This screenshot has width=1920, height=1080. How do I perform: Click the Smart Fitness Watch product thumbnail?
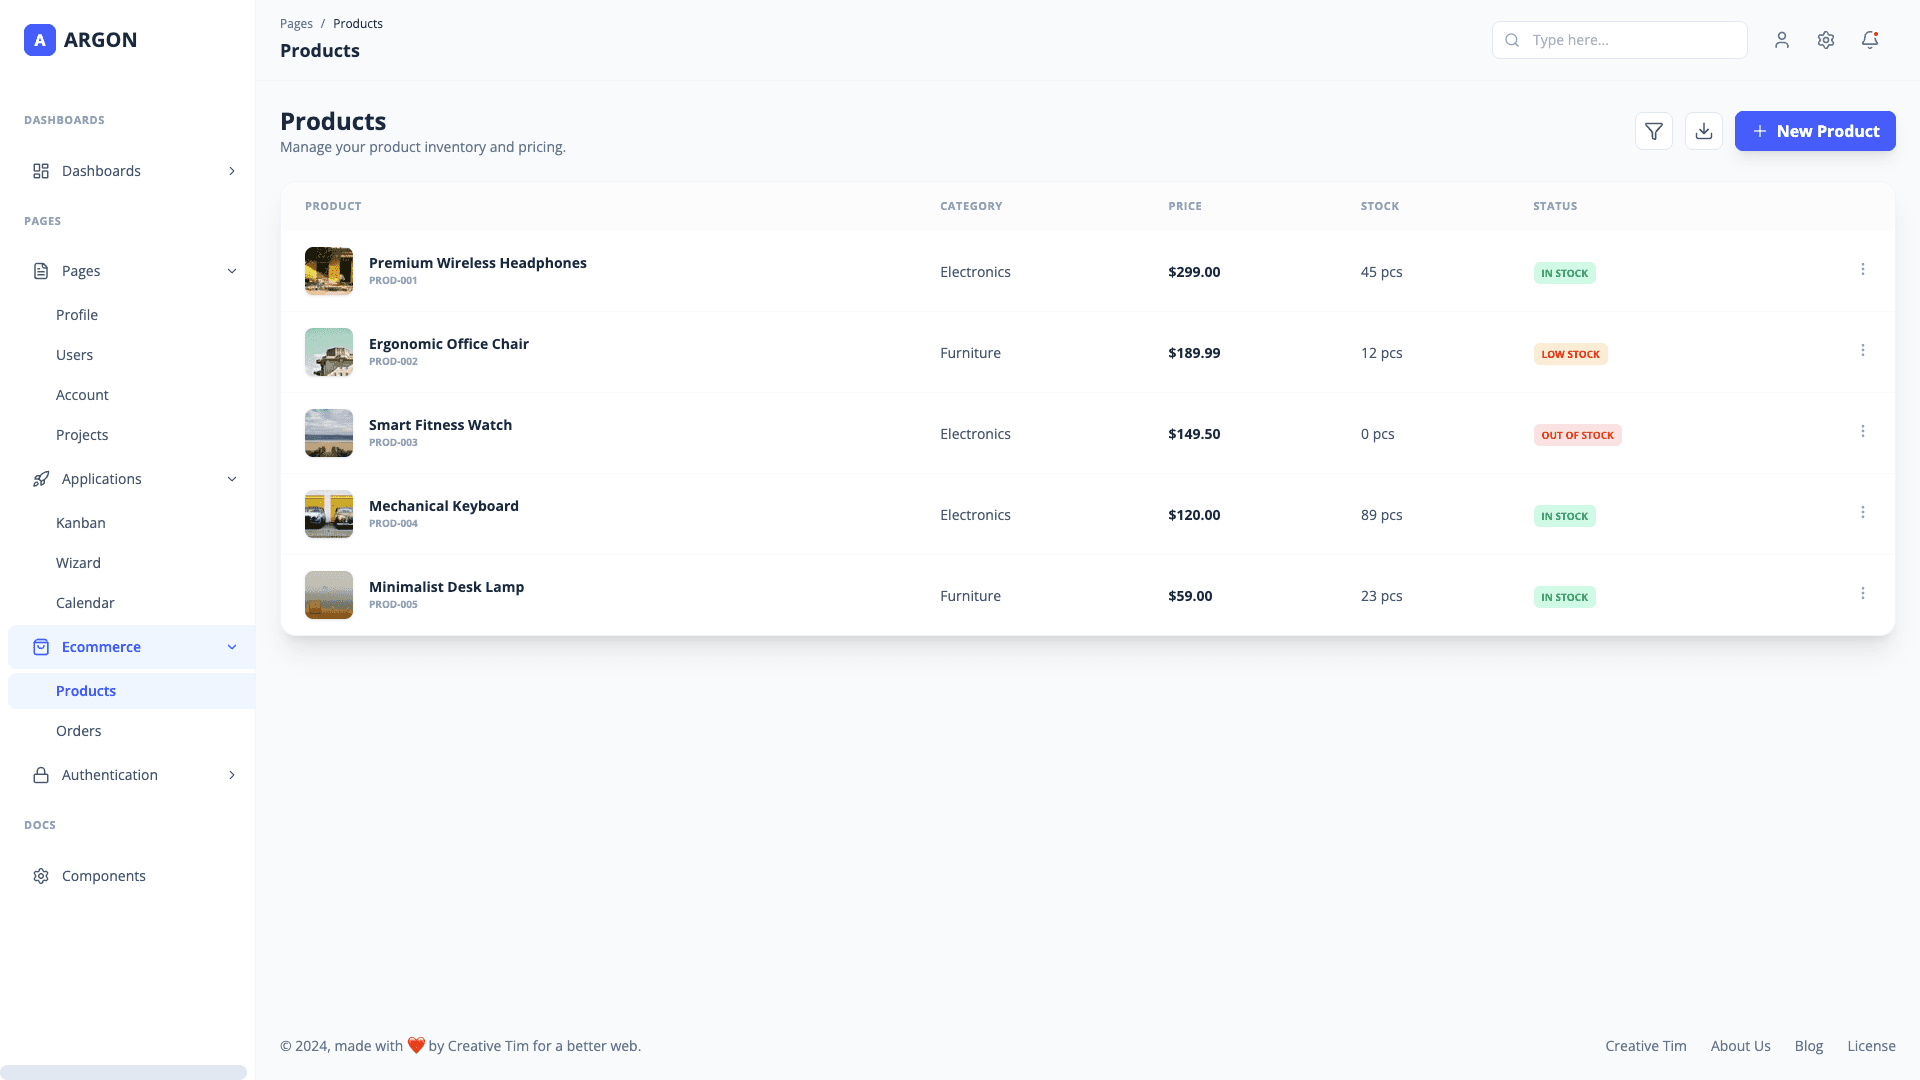pyautogui.click(x=328, y=433)
